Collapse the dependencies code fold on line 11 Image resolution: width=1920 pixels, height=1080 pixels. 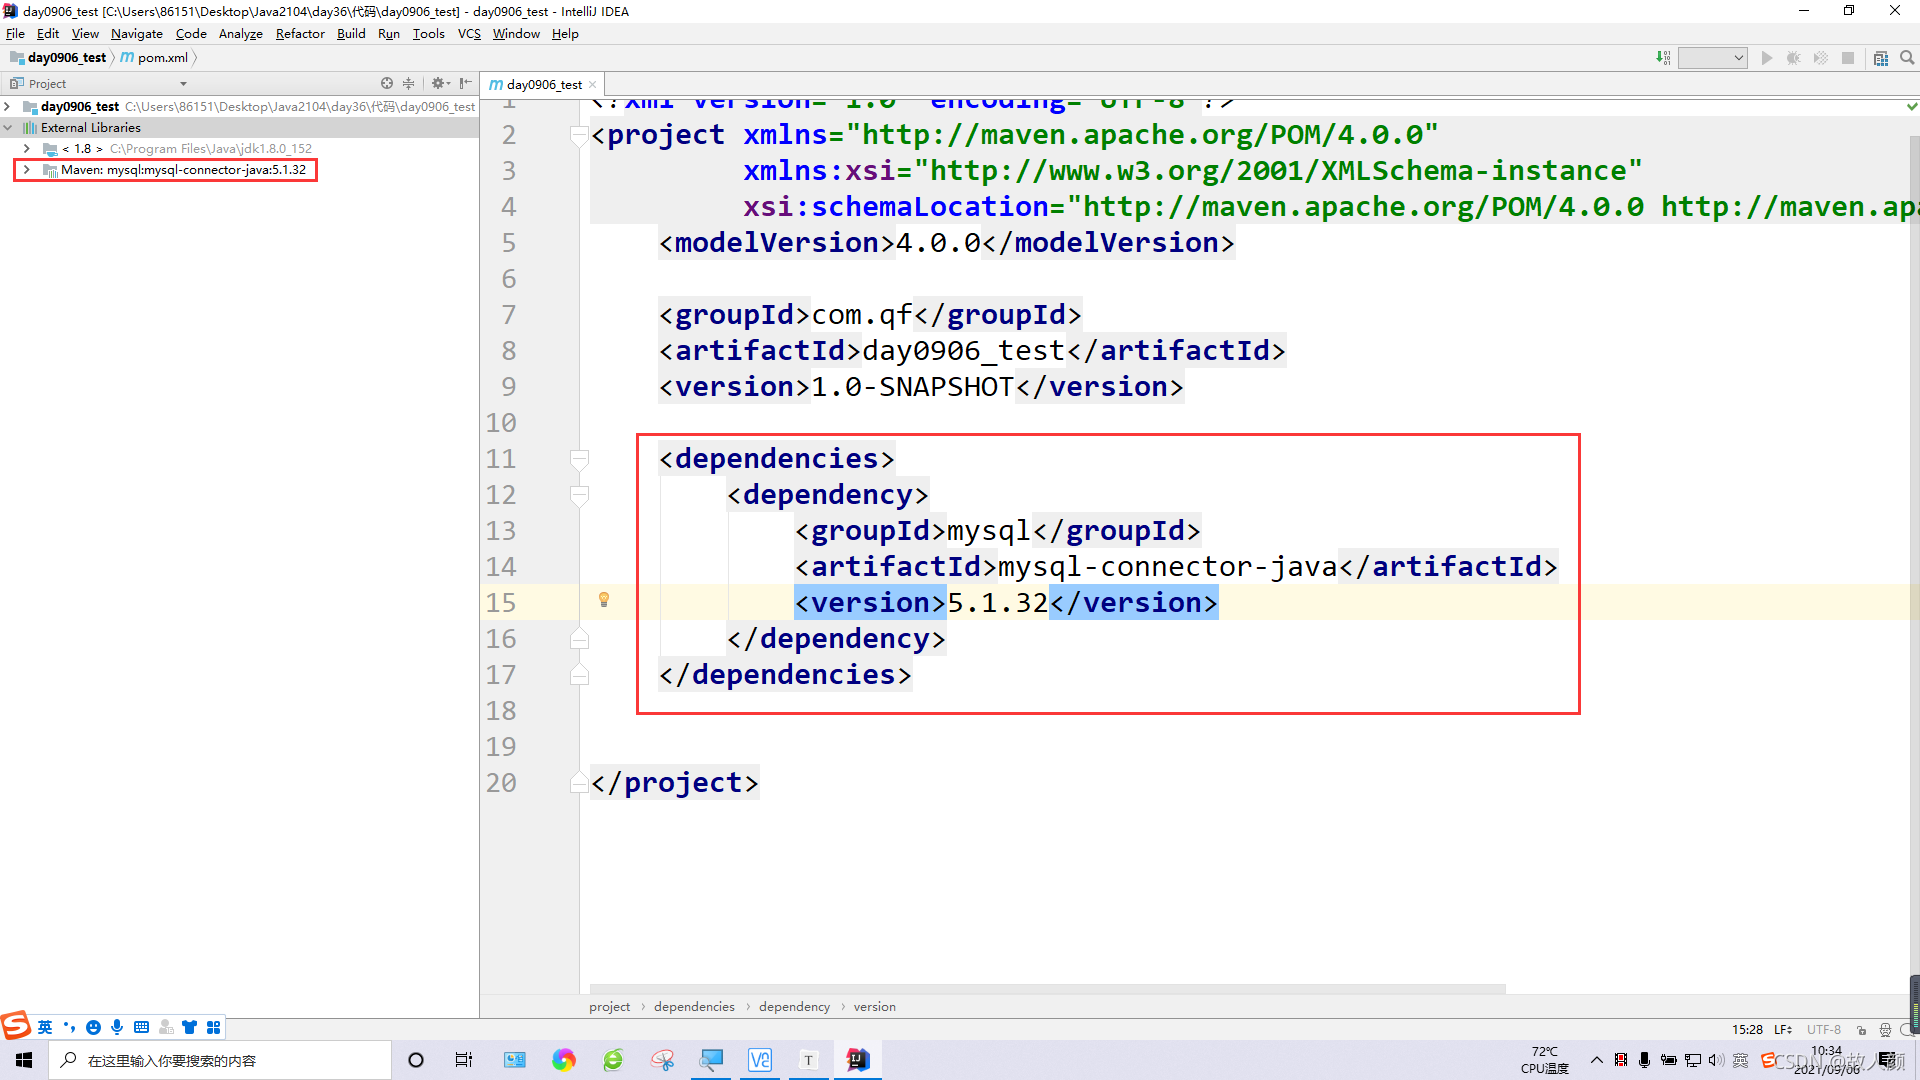click(579, 459)
